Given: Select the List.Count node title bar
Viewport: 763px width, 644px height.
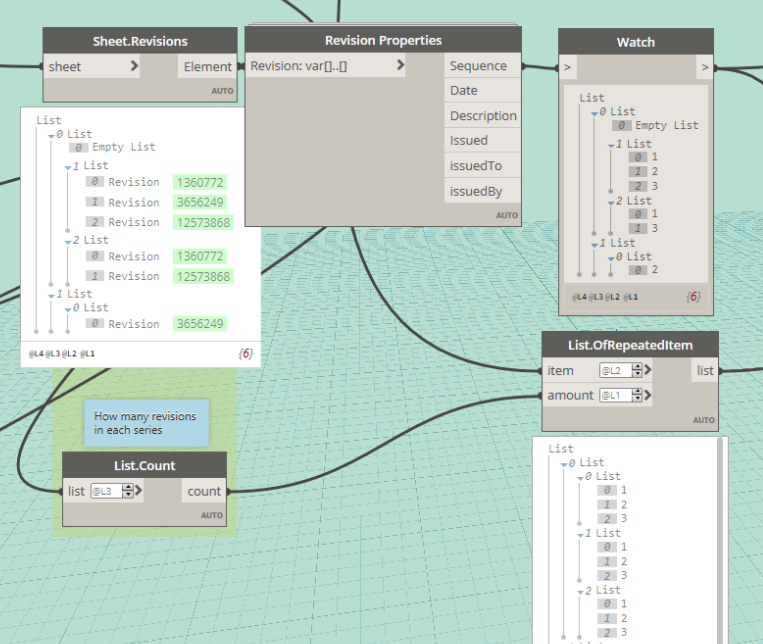Looking at the screenshot, I should click(145, 465).
